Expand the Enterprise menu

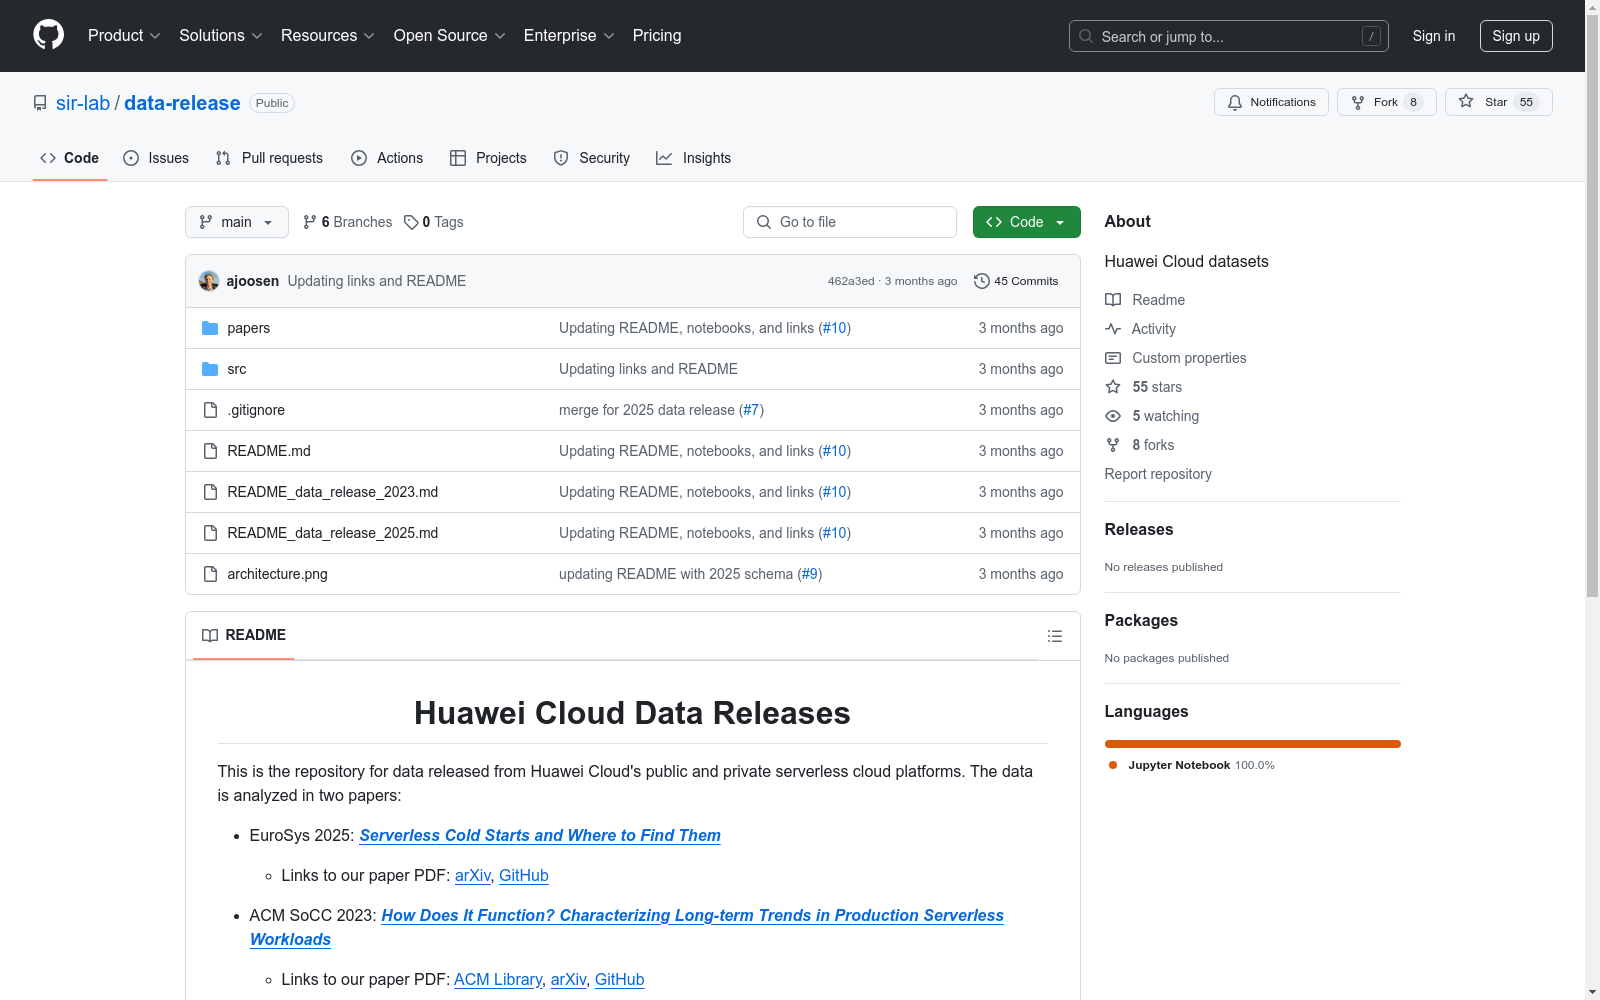click(x=569, y=35)
